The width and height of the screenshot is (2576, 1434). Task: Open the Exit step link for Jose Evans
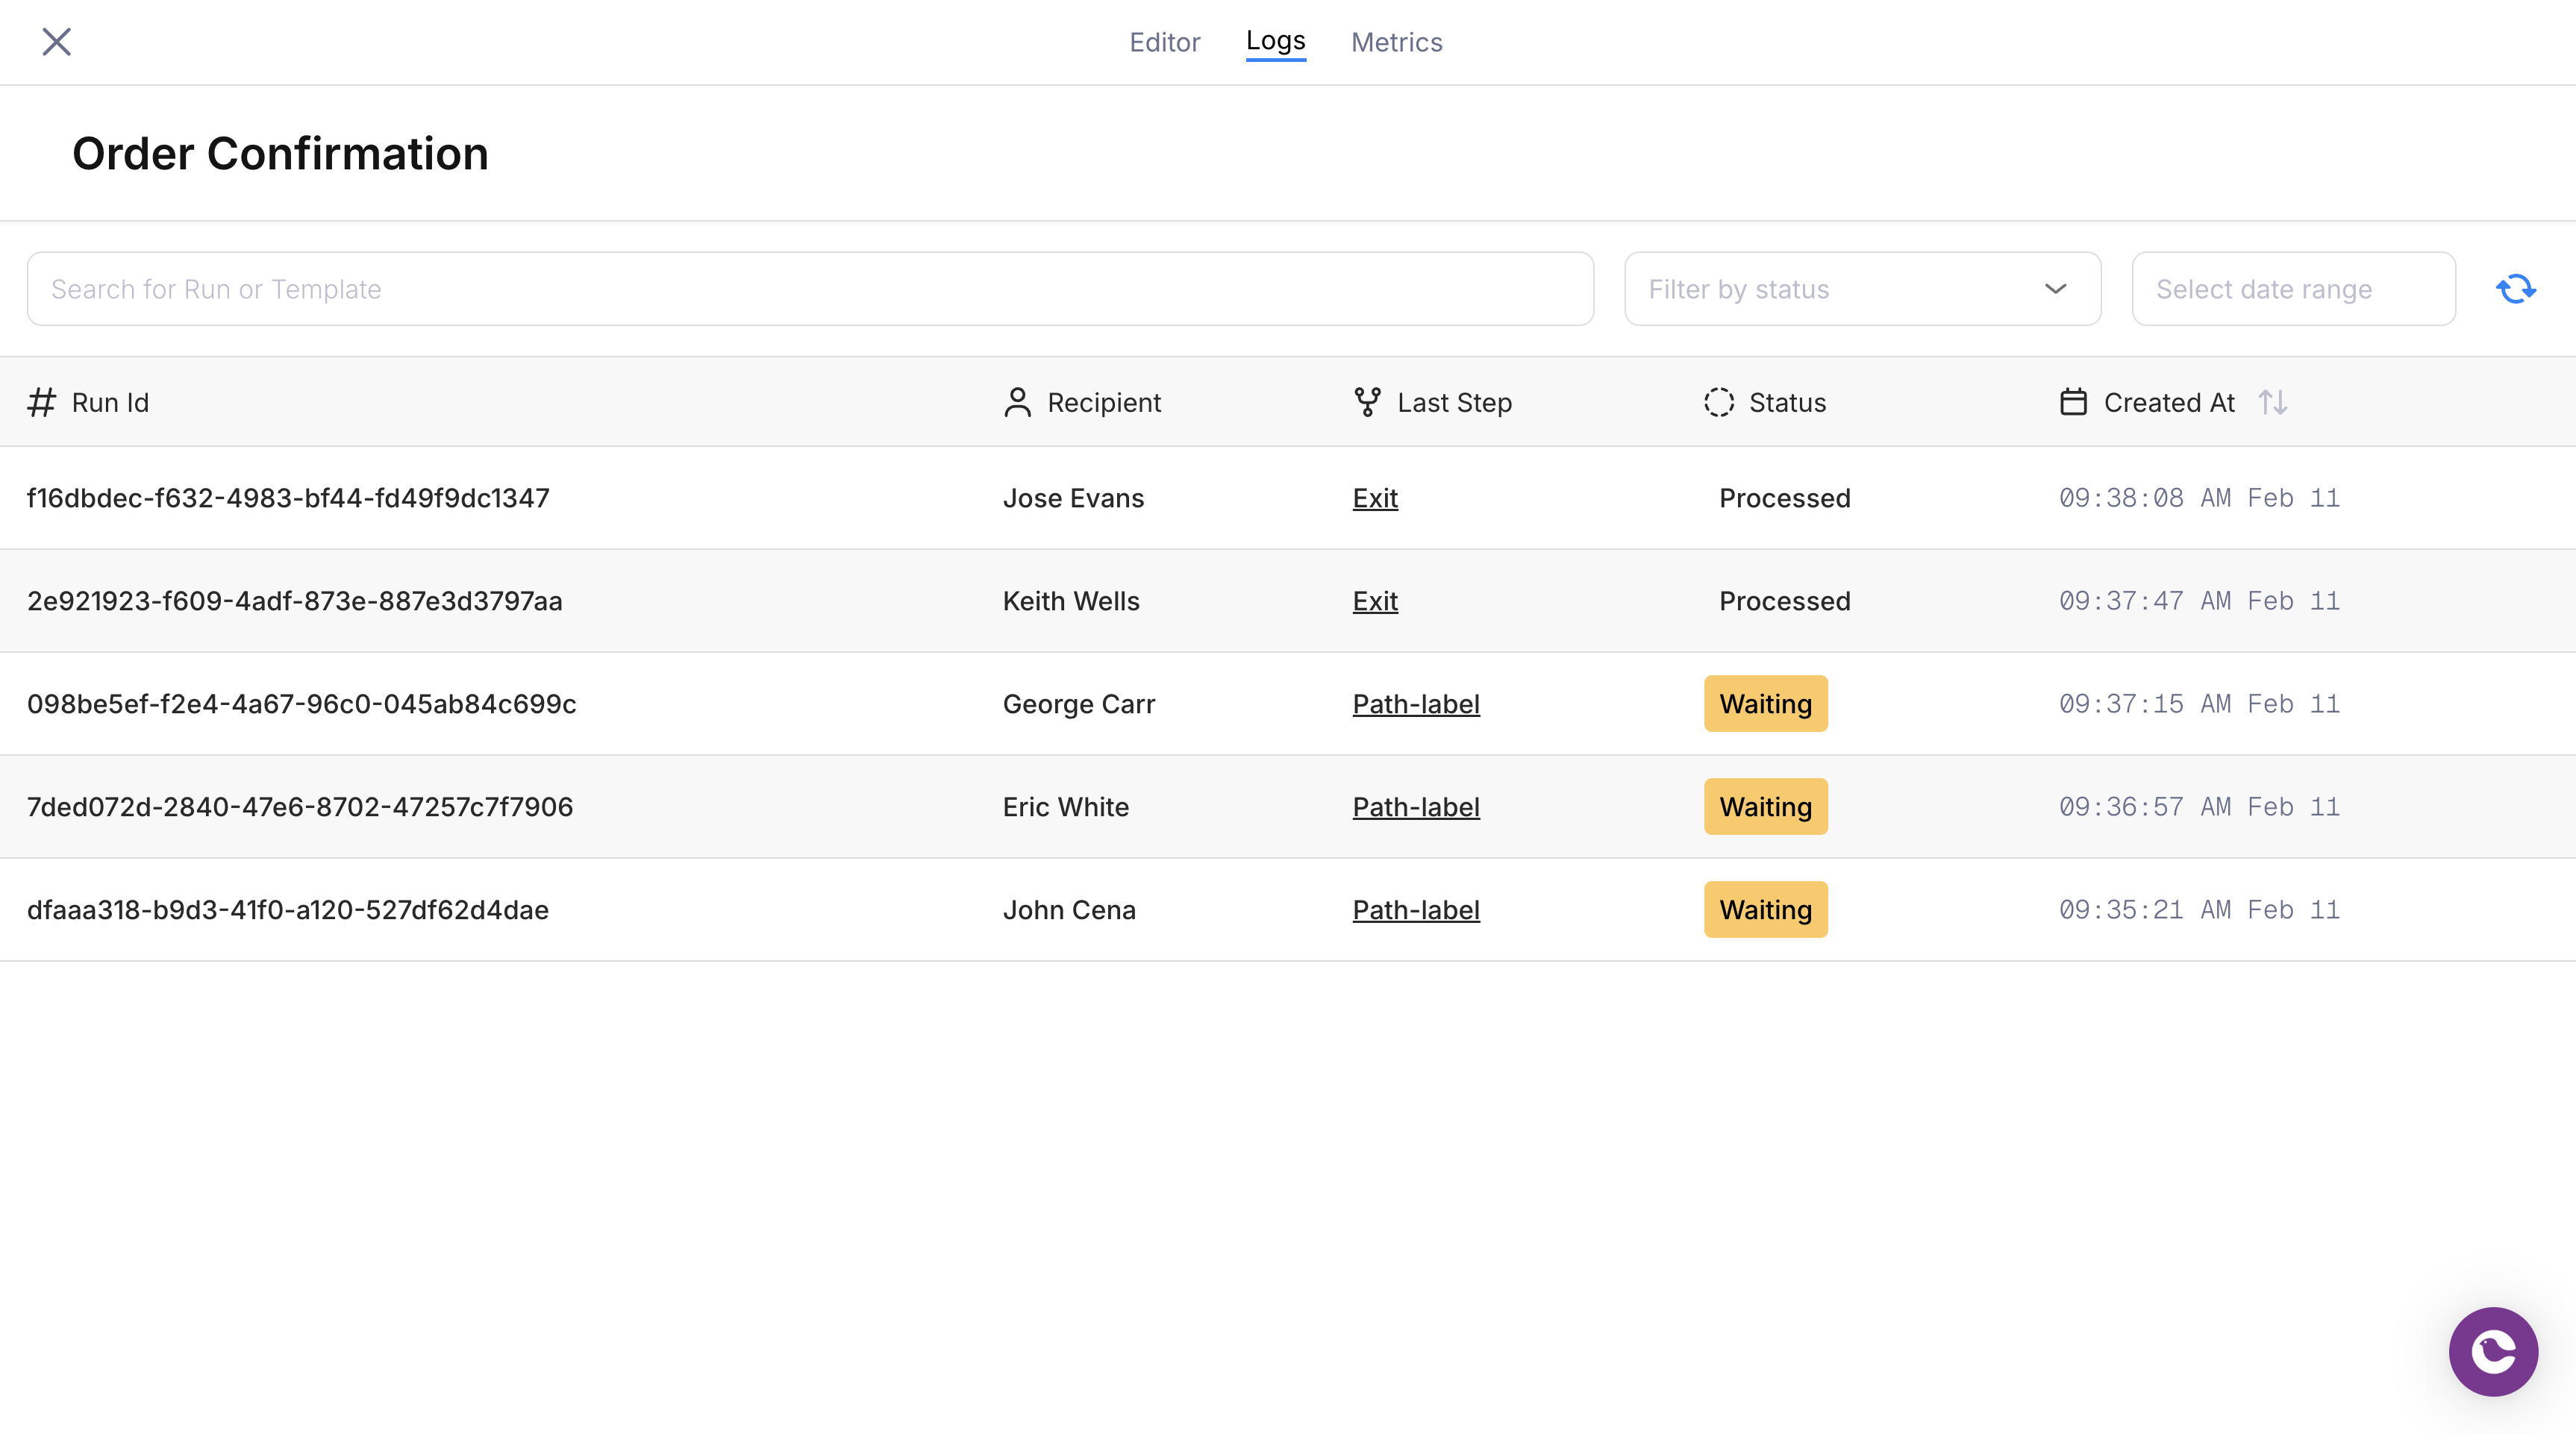[1375, 498]
